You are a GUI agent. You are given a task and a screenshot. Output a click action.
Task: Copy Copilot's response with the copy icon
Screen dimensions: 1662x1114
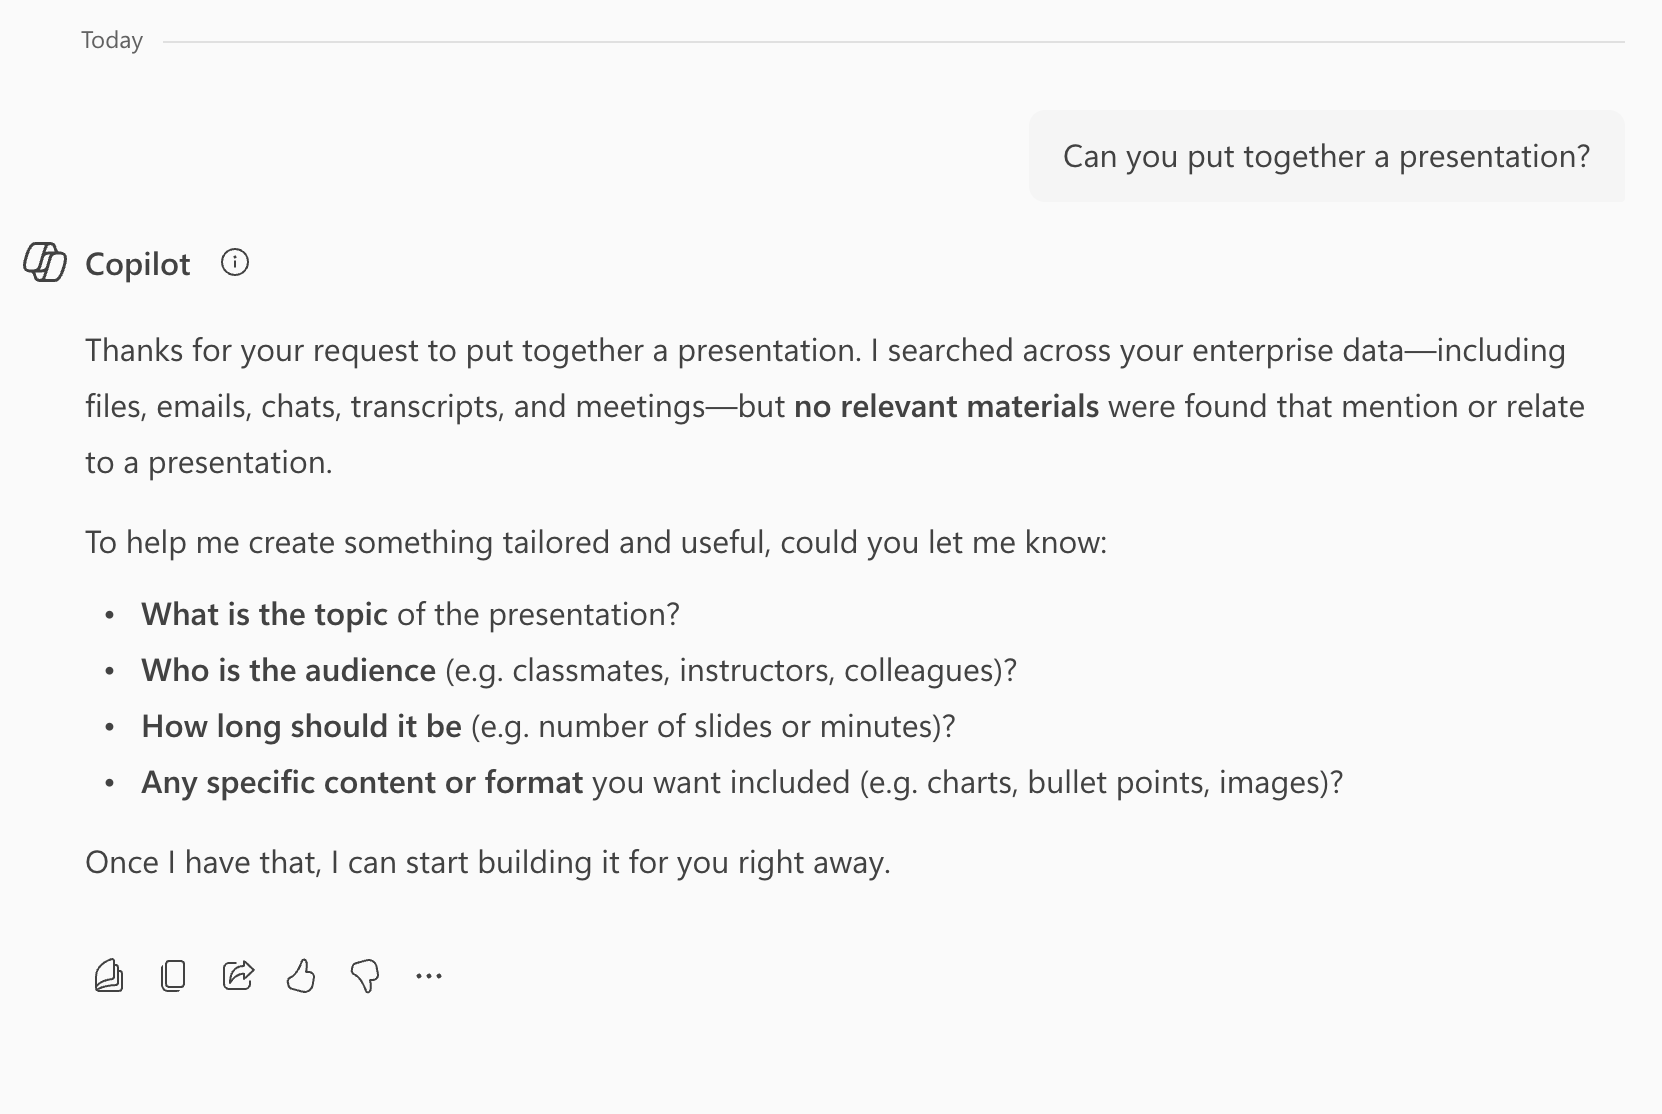(173, 975)
